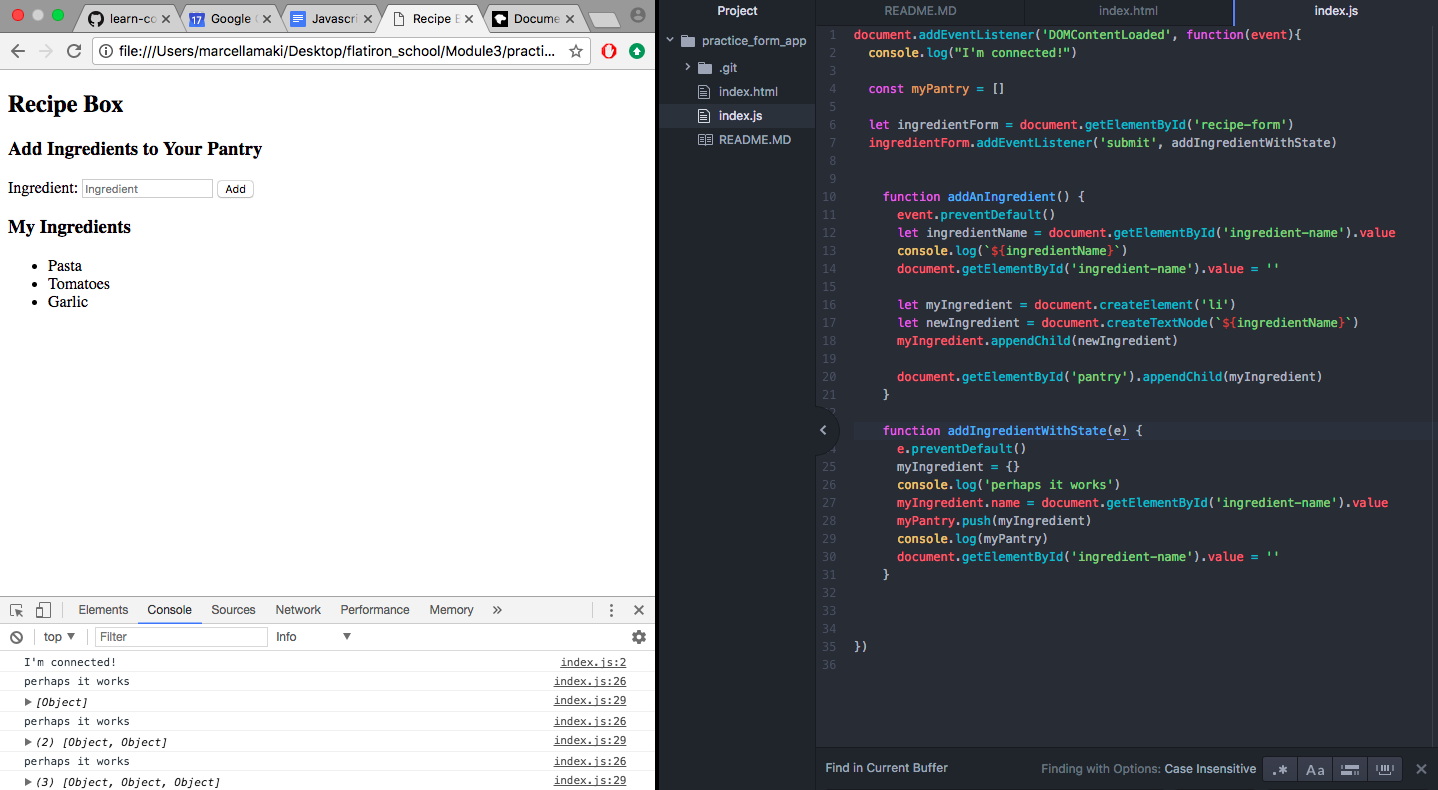Switch to the index.html editor tab
Viewport: 1438px width, 790px height.
(x=1129, y=11)
